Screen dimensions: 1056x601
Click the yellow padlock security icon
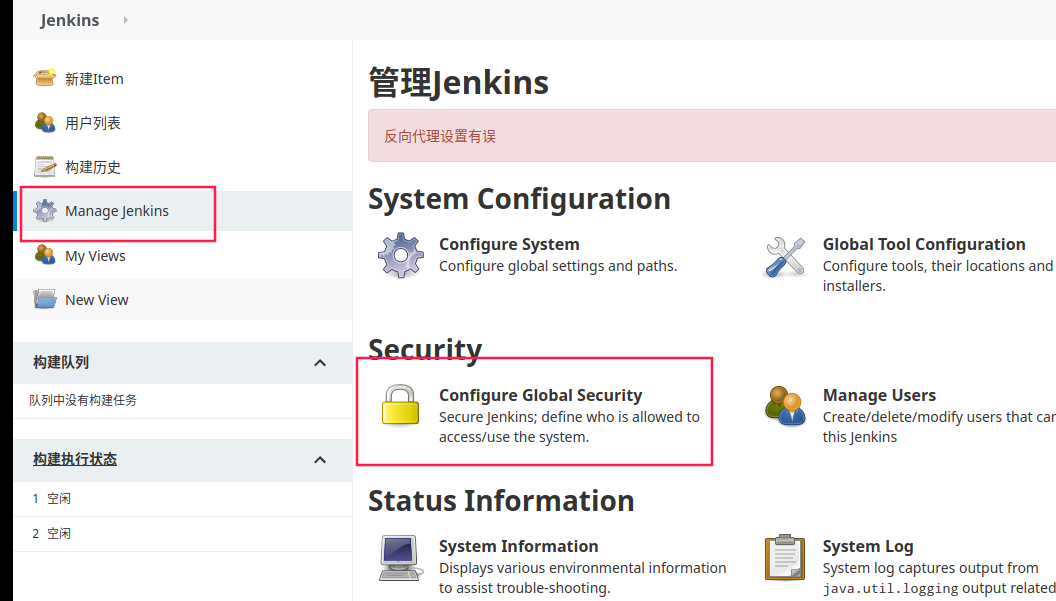(400, 406)
